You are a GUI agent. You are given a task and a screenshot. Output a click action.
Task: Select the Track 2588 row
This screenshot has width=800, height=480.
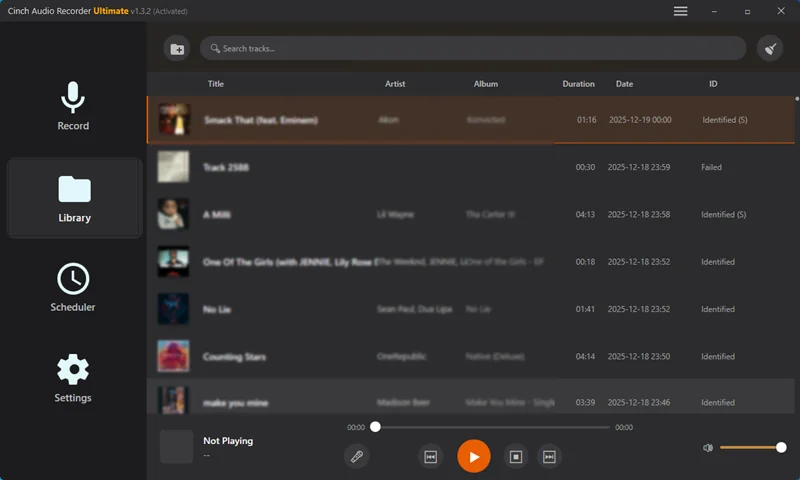470,167
